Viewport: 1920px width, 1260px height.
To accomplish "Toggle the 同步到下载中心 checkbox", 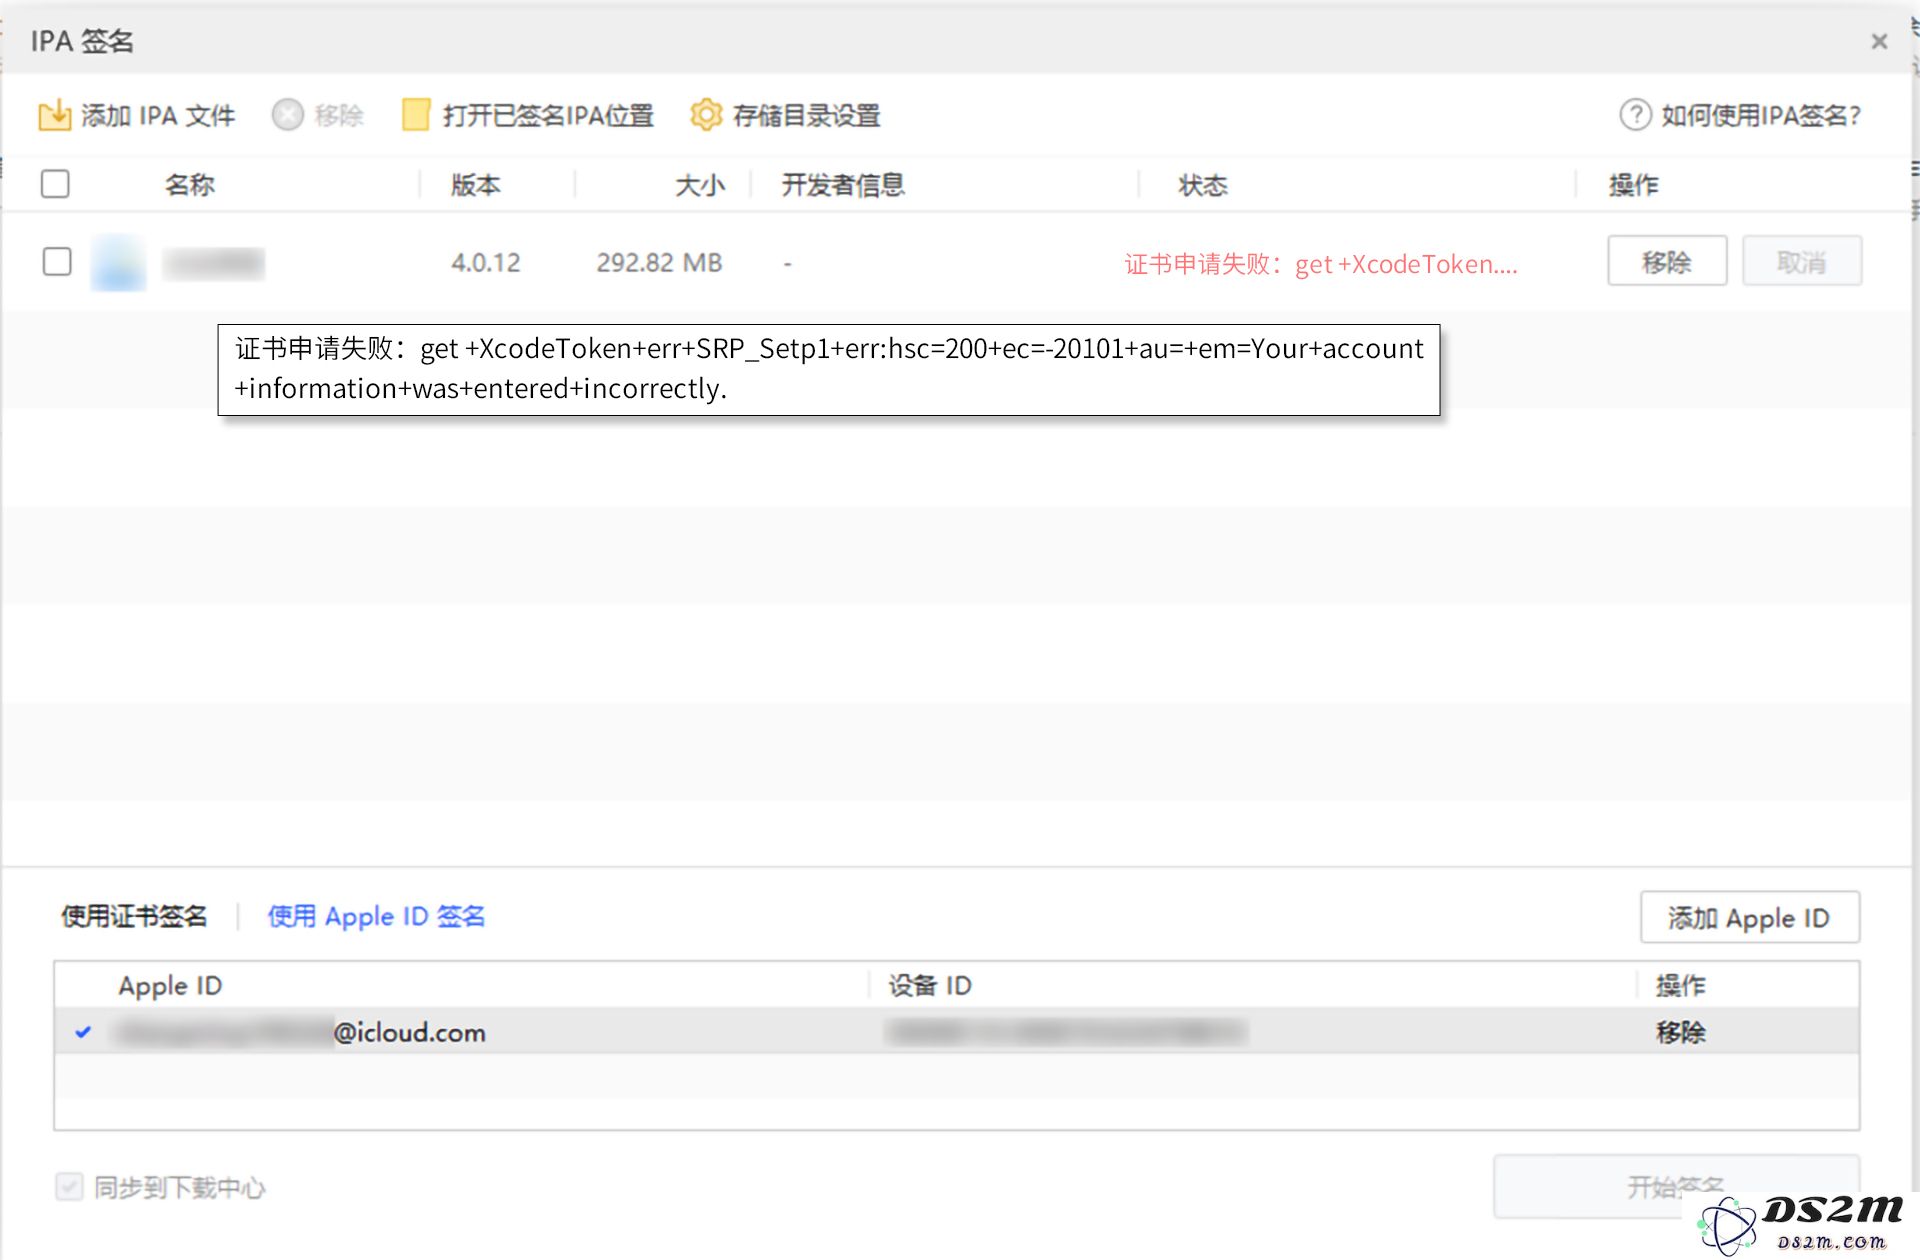I will [69, 1187].
